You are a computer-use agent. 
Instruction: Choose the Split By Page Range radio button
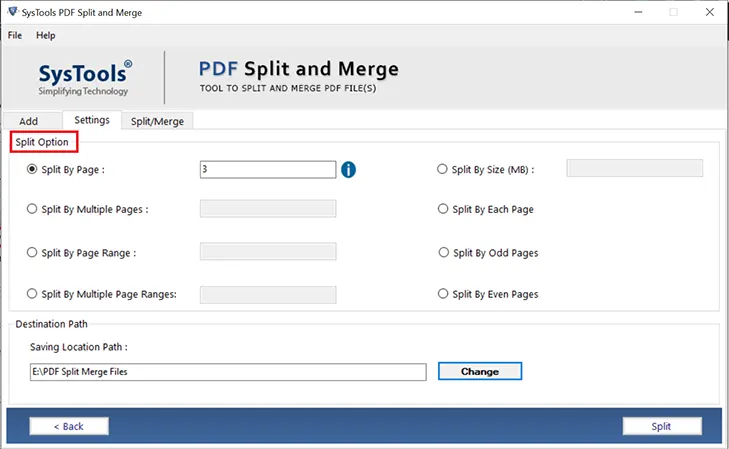click(32, 252)
